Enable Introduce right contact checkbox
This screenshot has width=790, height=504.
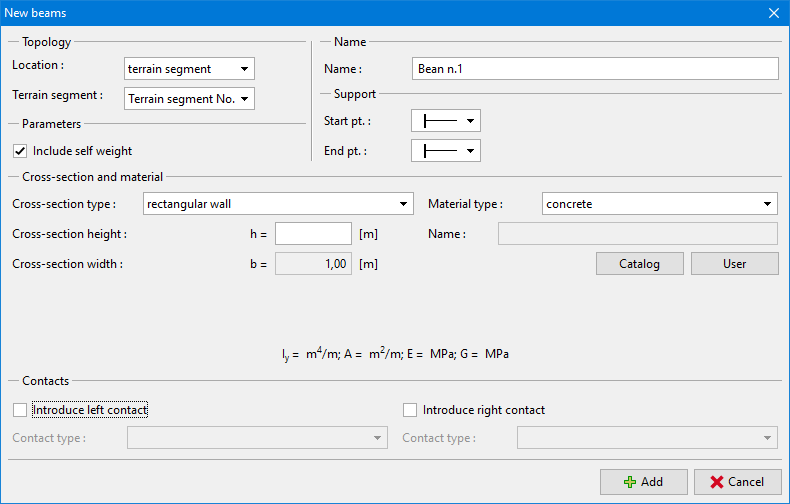click(x=410, y=410)
